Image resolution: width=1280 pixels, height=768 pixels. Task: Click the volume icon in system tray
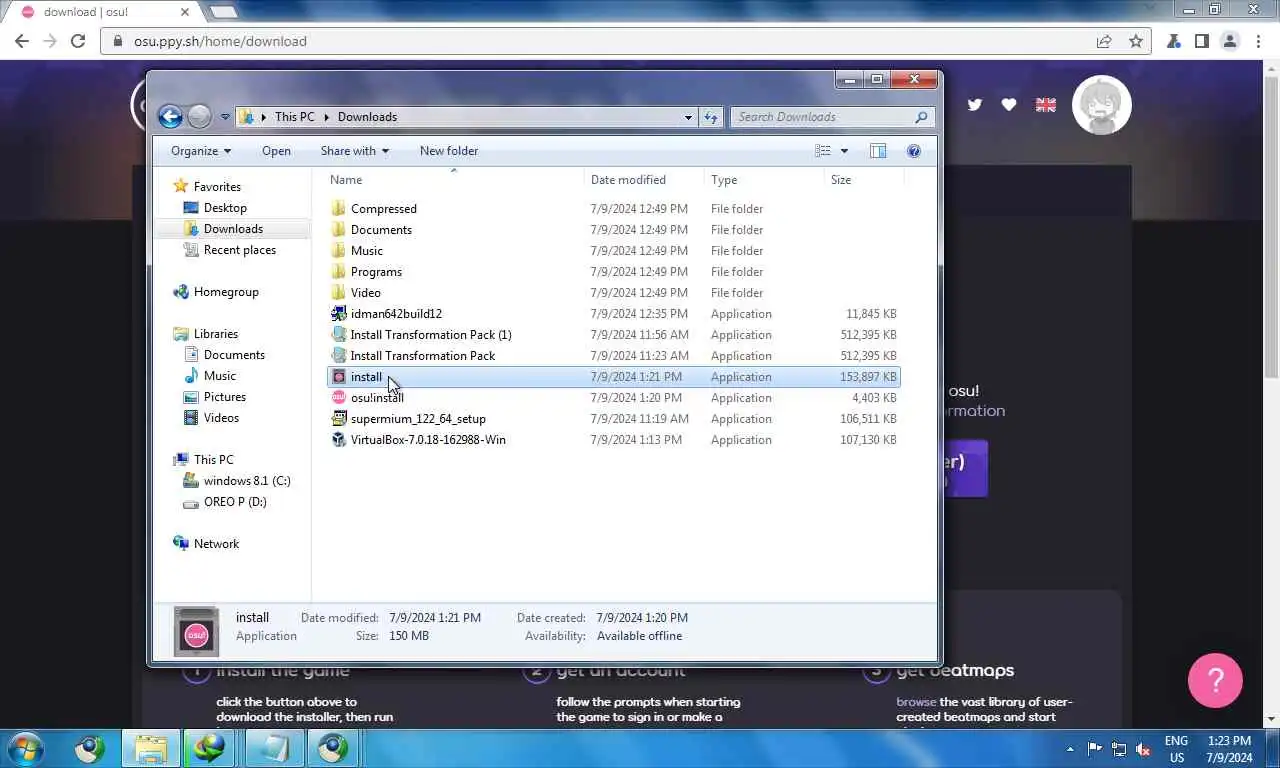[x=1143, y=749]
